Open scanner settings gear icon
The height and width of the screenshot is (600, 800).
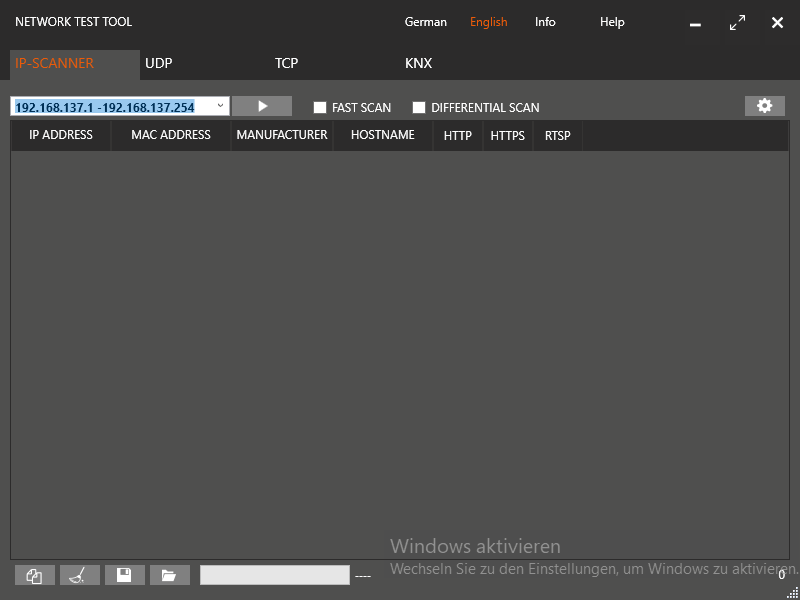[765, 106]
